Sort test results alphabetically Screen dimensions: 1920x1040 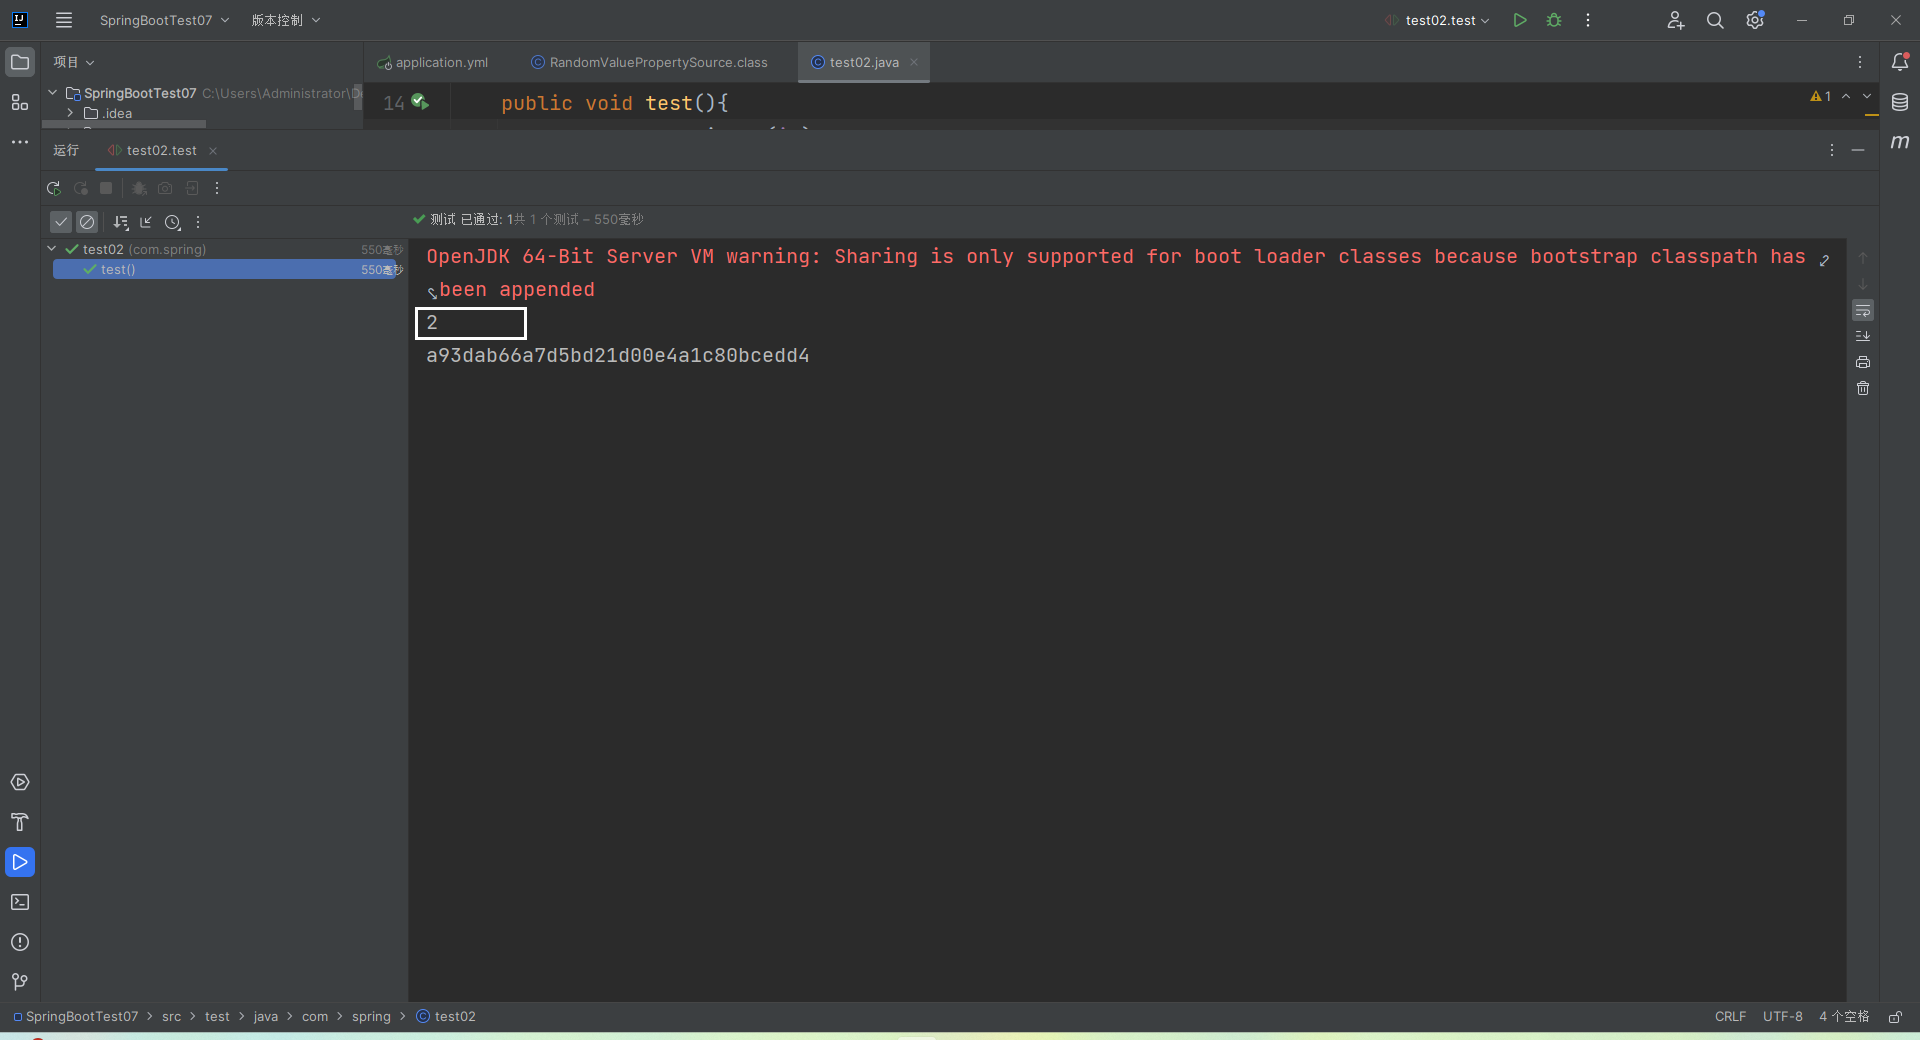coord(121,222)
